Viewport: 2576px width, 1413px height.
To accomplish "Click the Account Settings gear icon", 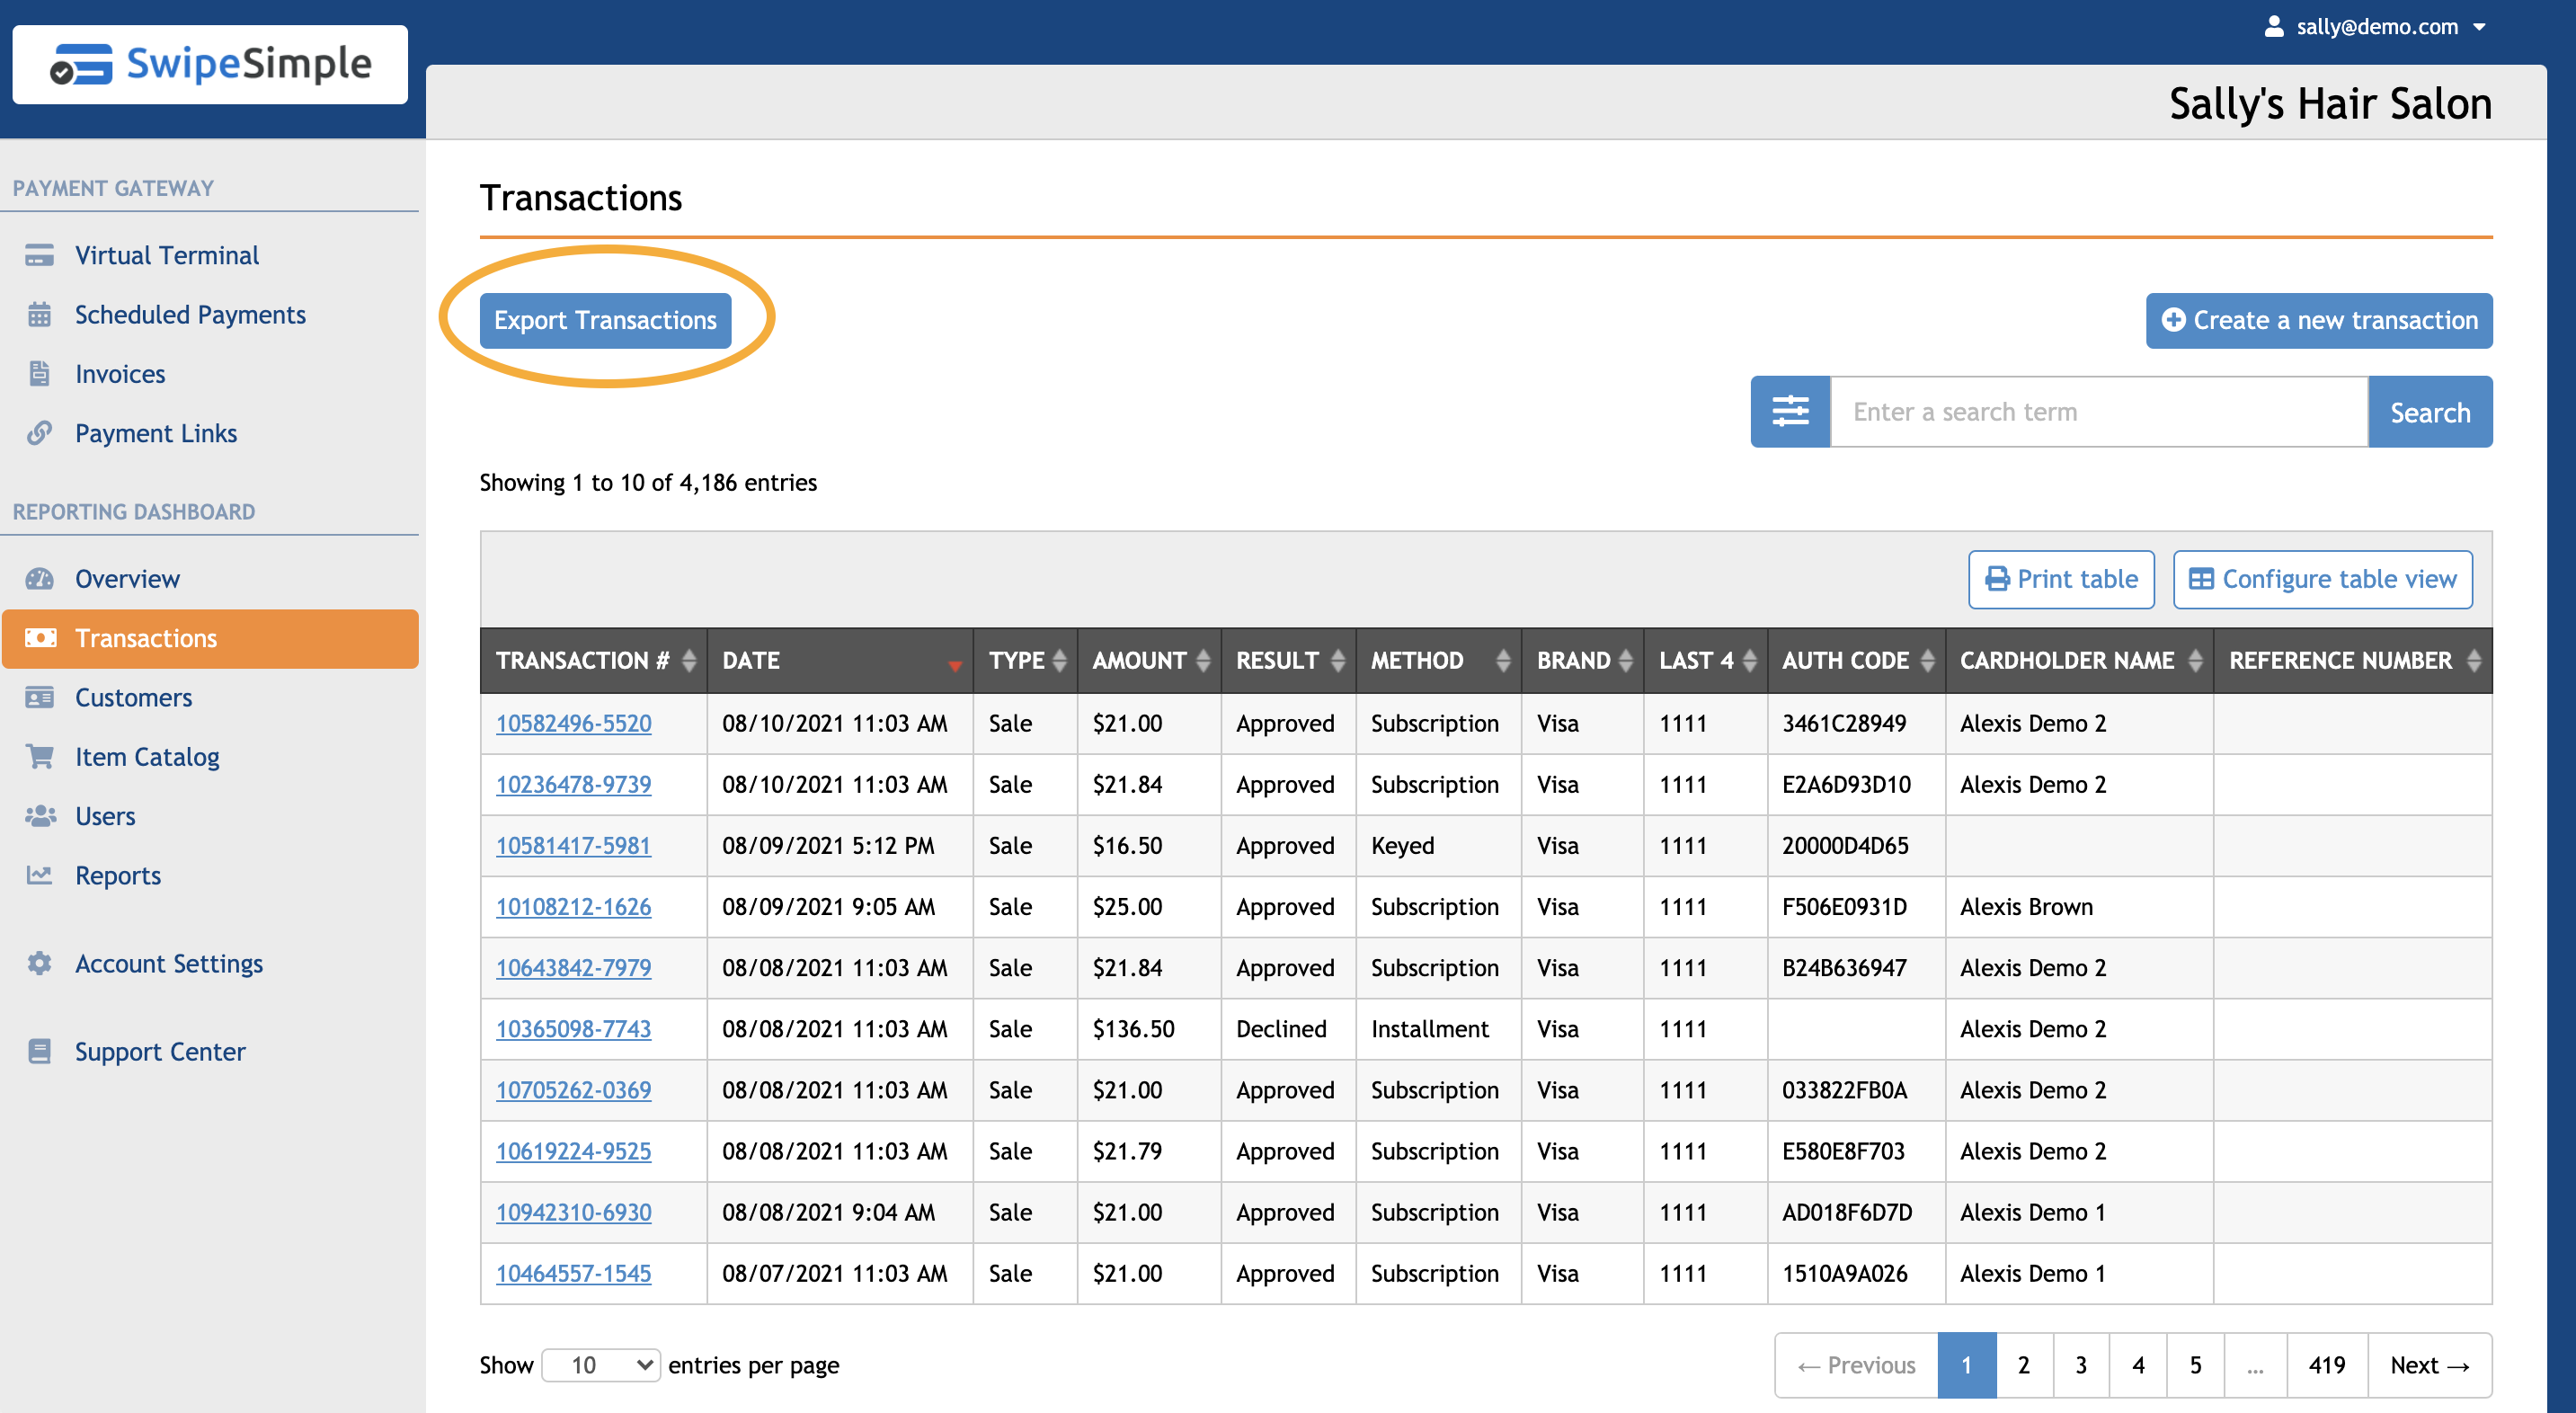I will [40, 964].
